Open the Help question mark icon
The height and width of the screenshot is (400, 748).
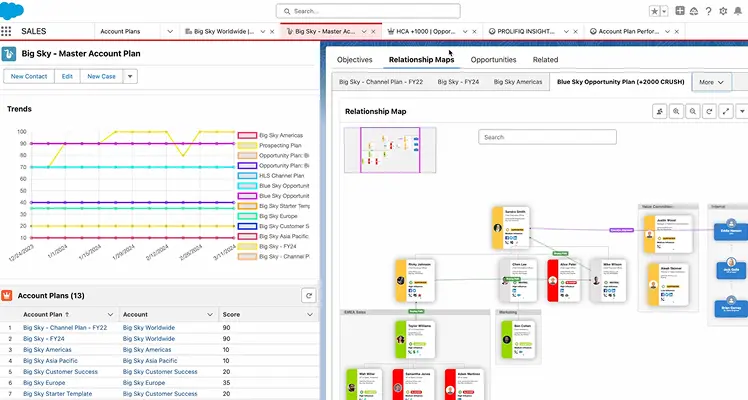pyautogui.click(x=709, y=11)
